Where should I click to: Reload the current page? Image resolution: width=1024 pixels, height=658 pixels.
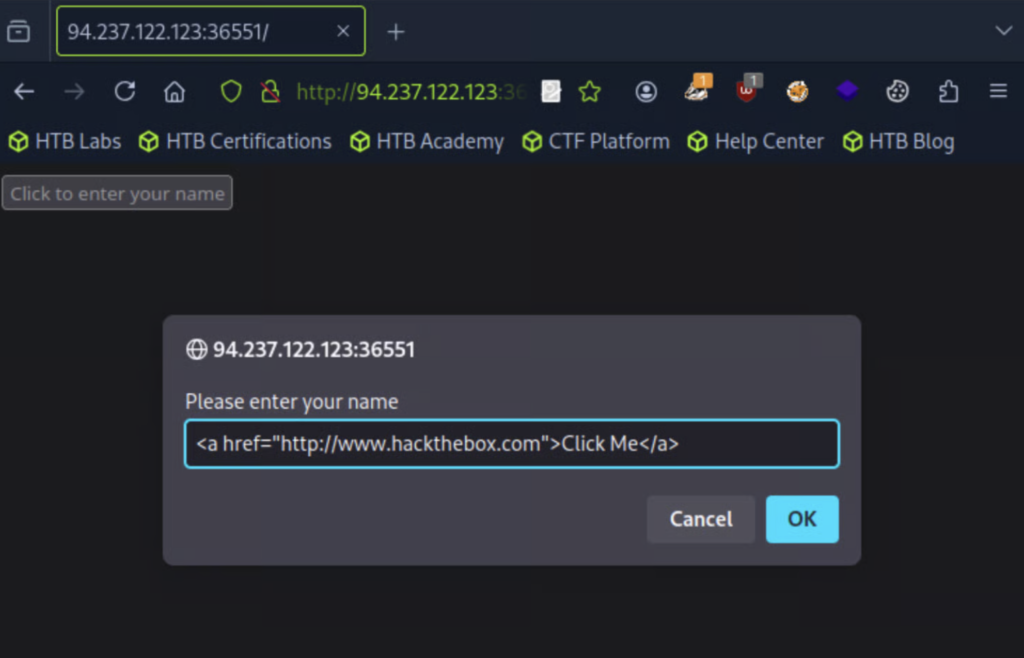(x=124, y=91)
